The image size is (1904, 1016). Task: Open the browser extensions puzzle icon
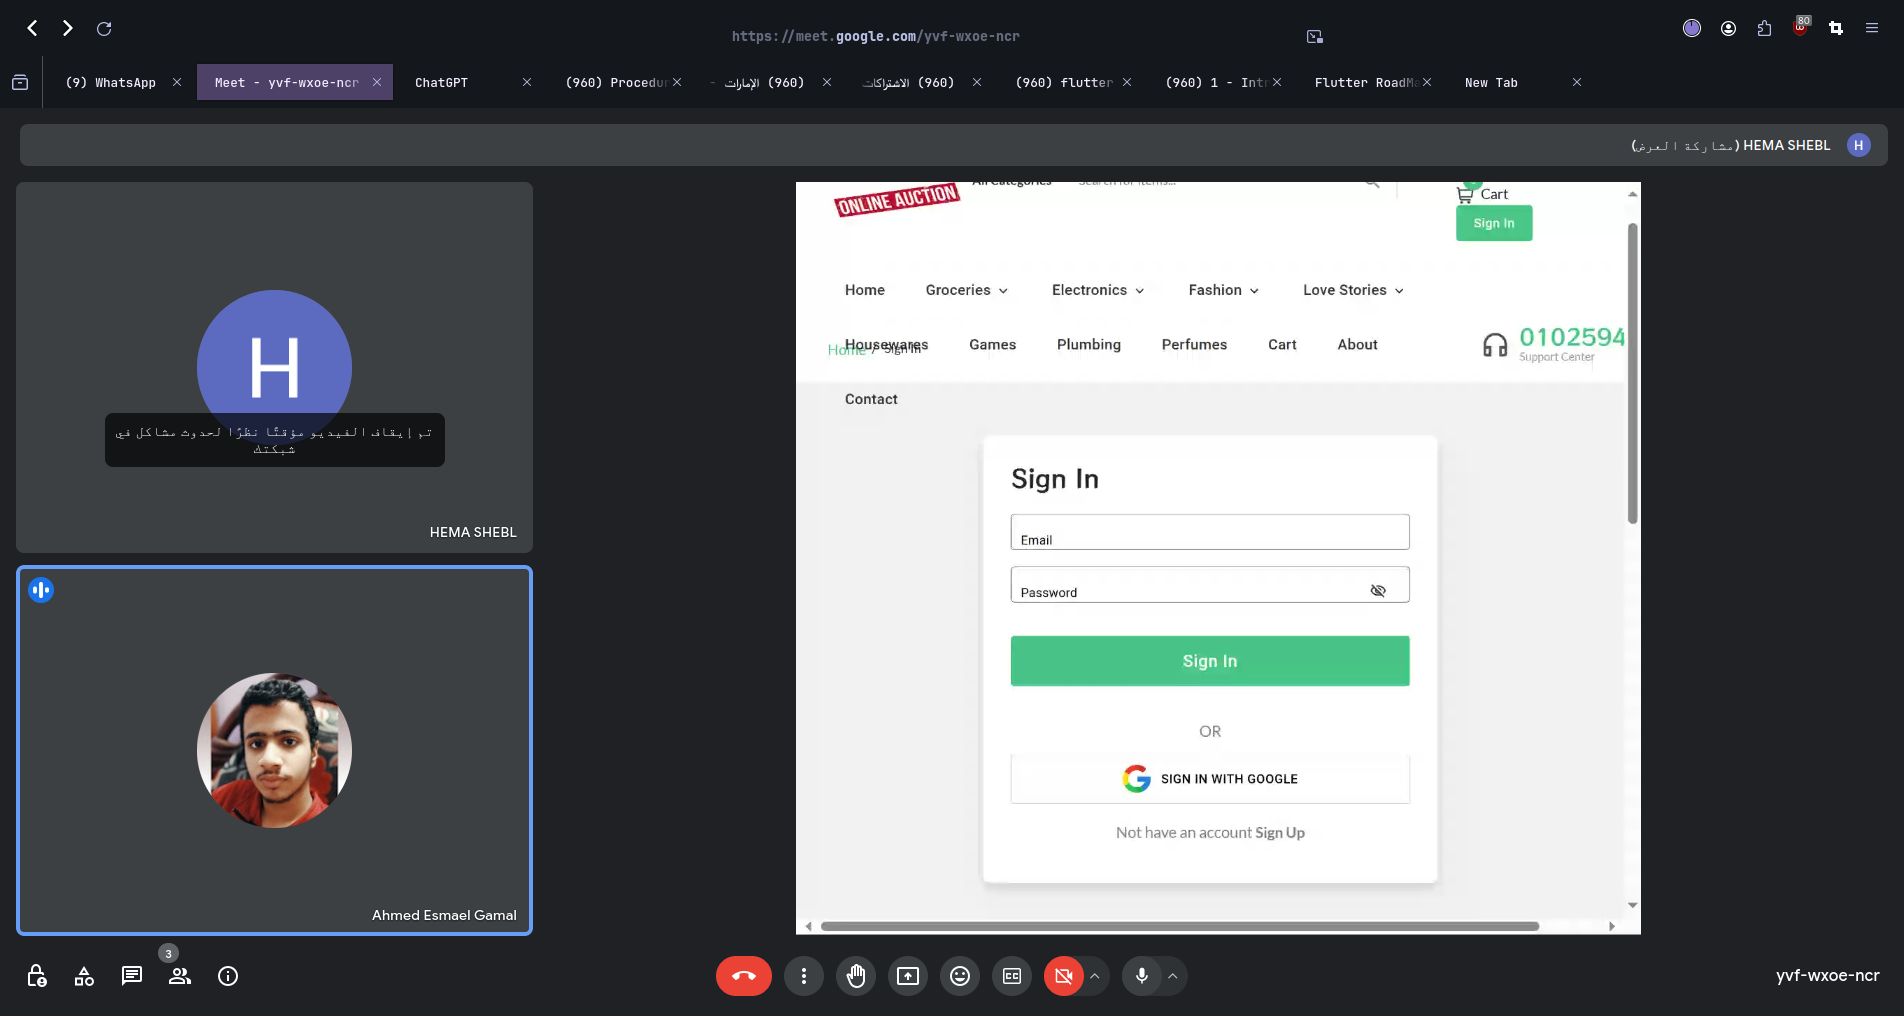coord(1764,28)
